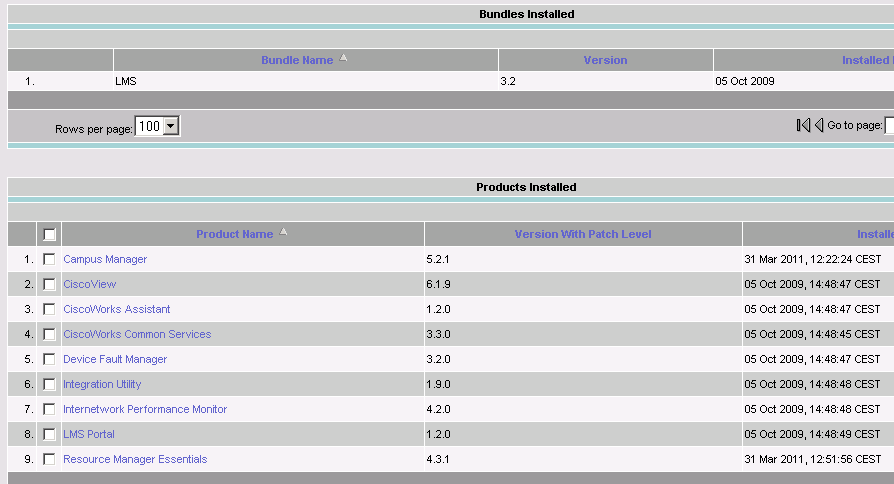Check the CiscoWorks Common Services checkbox

pyautogui.click(x=50, y=335)
